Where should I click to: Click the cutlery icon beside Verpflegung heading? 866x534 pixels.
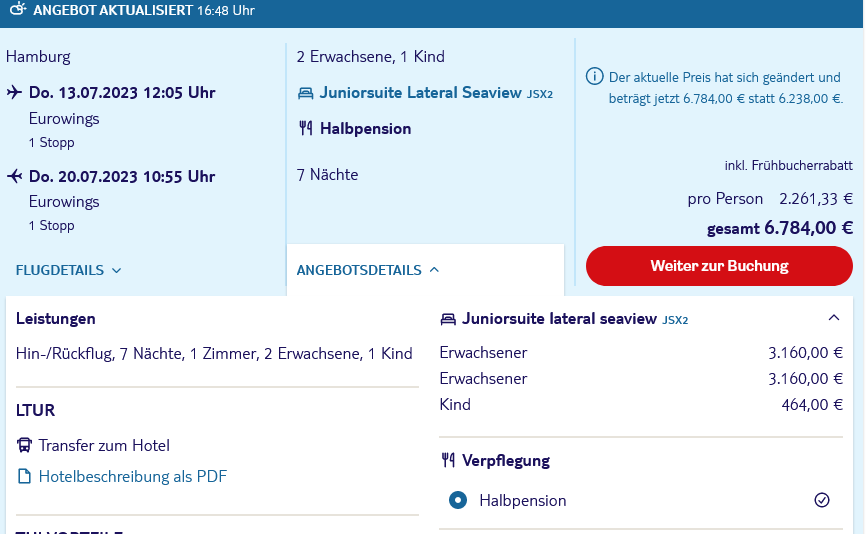(448, 461)
